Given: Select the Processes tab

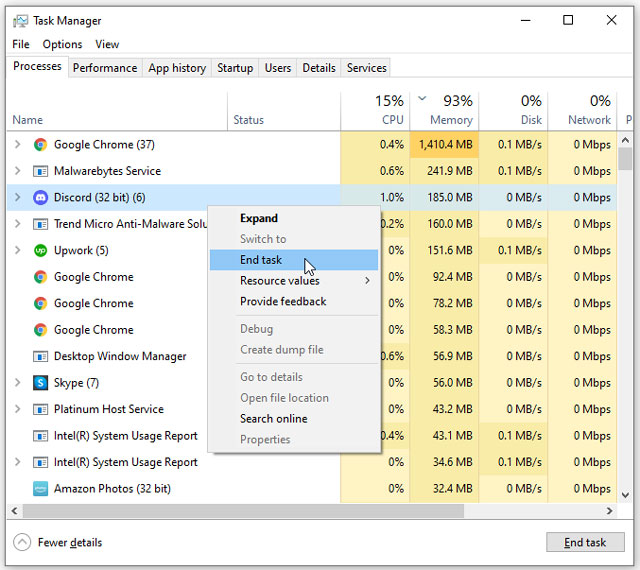Looking at the screenshot, I should (38, 66).
